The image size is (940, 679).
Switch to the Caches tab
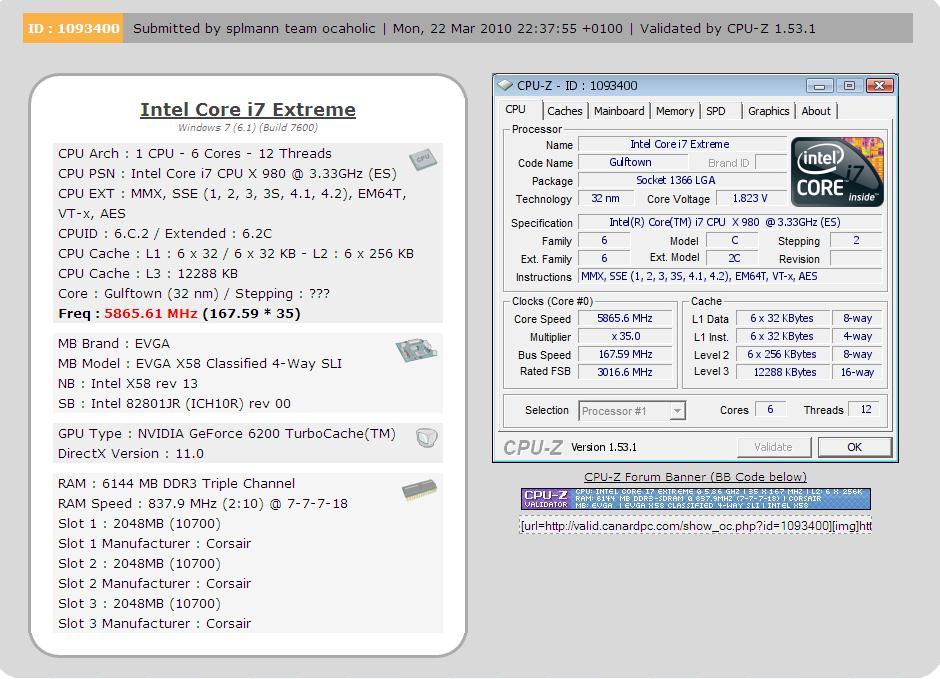point(565,111)
